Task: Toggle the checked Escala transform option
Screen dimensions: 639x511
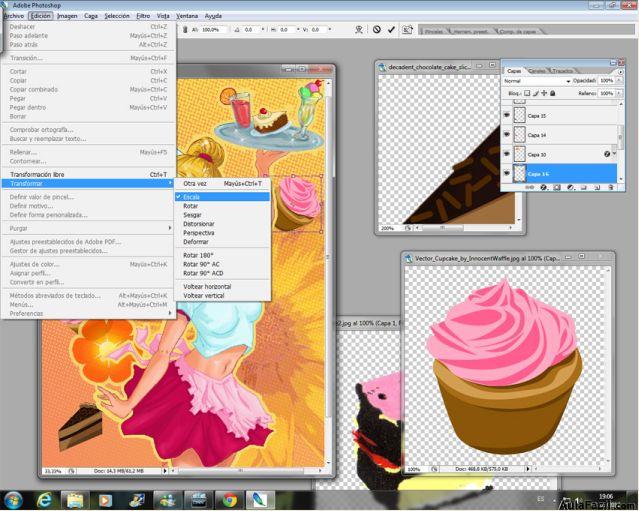Action: [222, 197]
